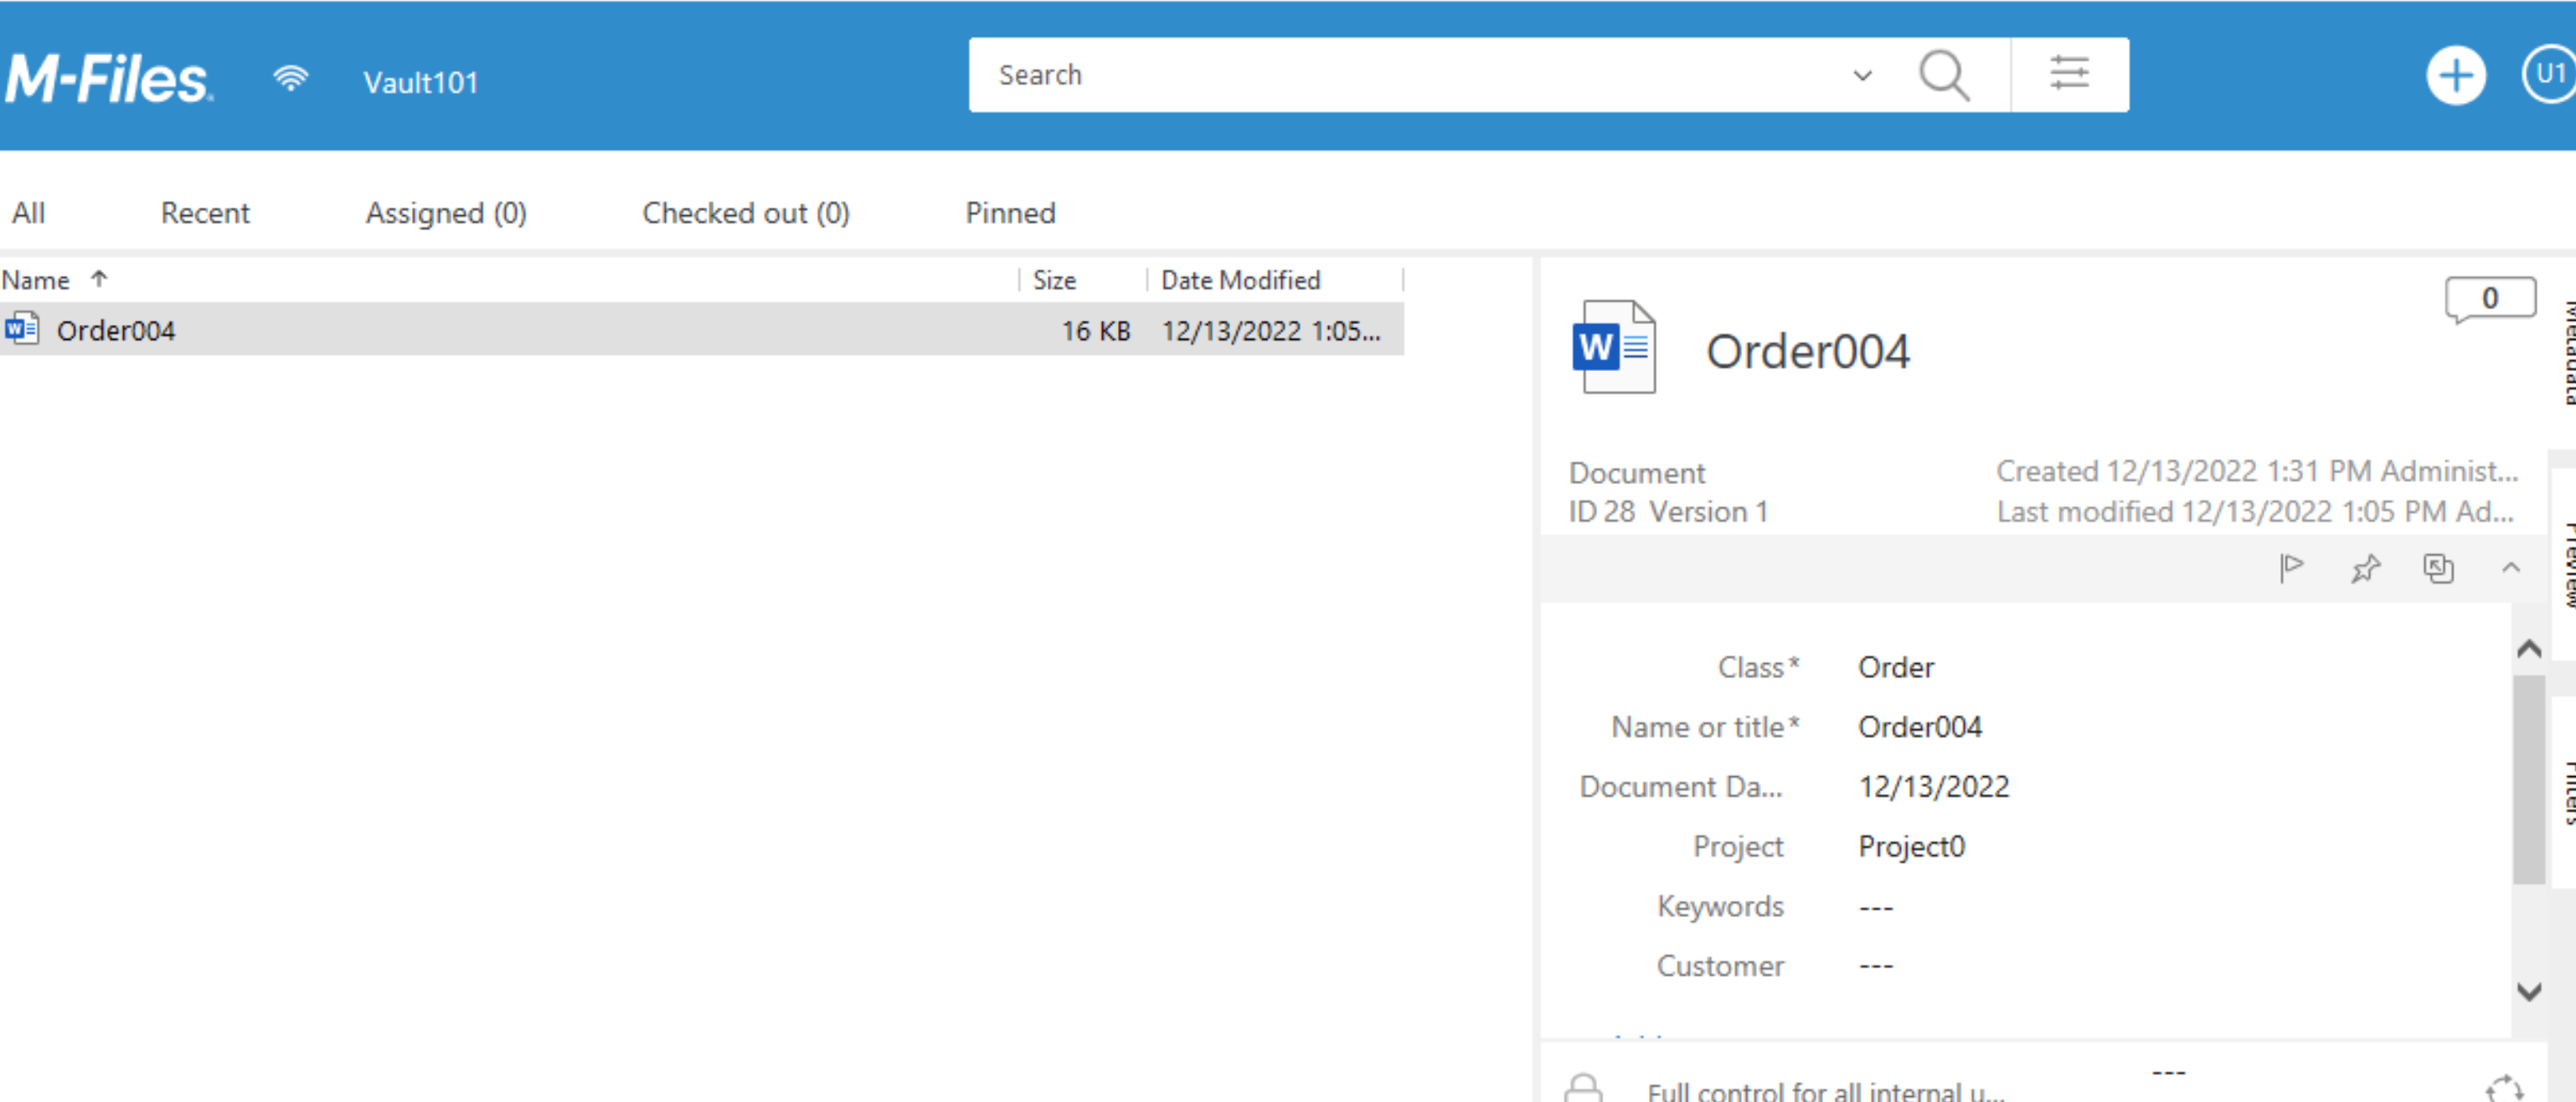Open workflow via the circular arrows icon
2576x1102 pixels.
2505,1089
